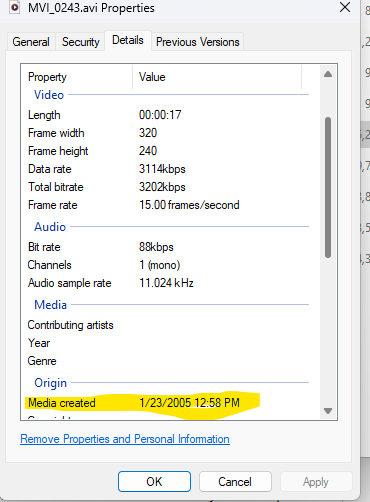The width and height of the screenshot is (370, 502).
Task: Click the vertical scrollbar thumb
Action: pos(328,187)
